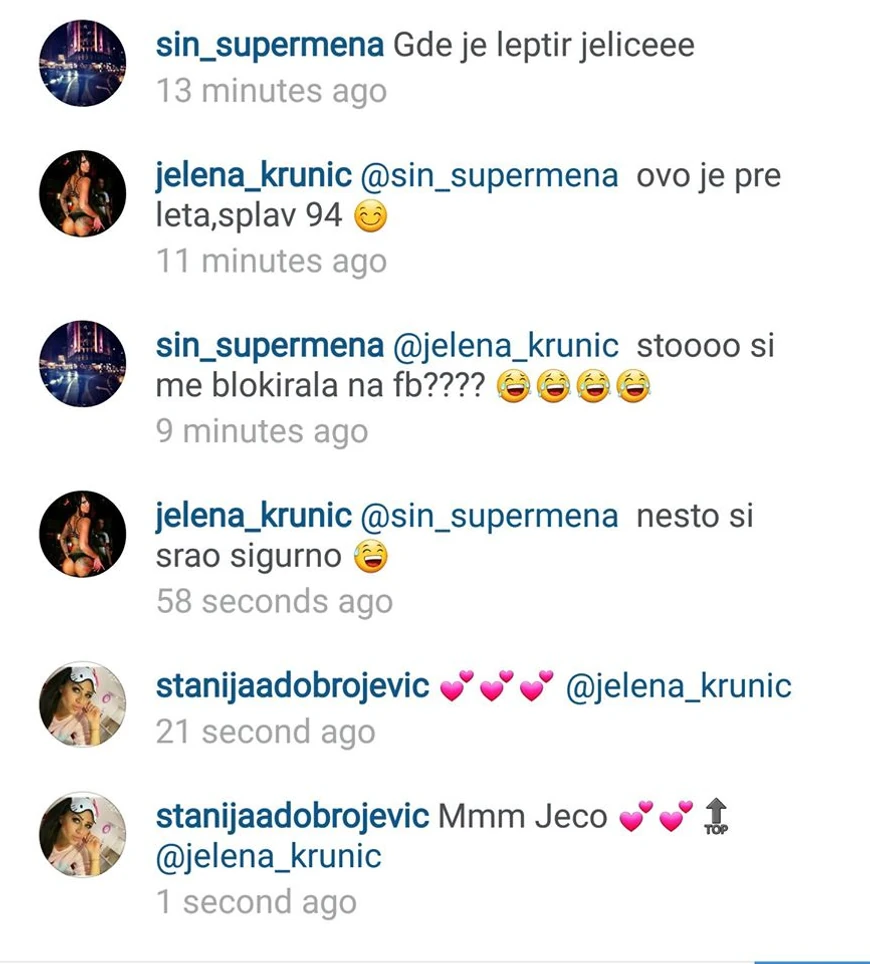
Task: Select sin_supermena's avatar beside "blokirala na fb" comment
Action: click(82, 364)
